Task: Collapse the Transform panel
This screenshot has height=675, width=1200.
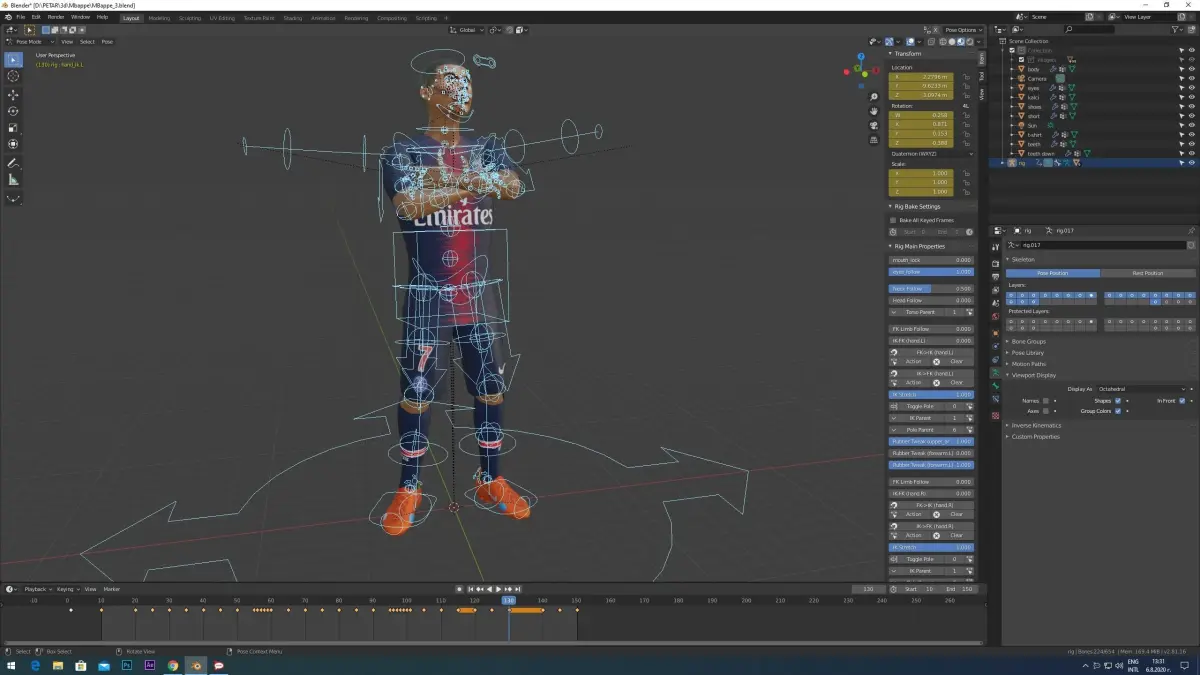Action: (906, 54)
